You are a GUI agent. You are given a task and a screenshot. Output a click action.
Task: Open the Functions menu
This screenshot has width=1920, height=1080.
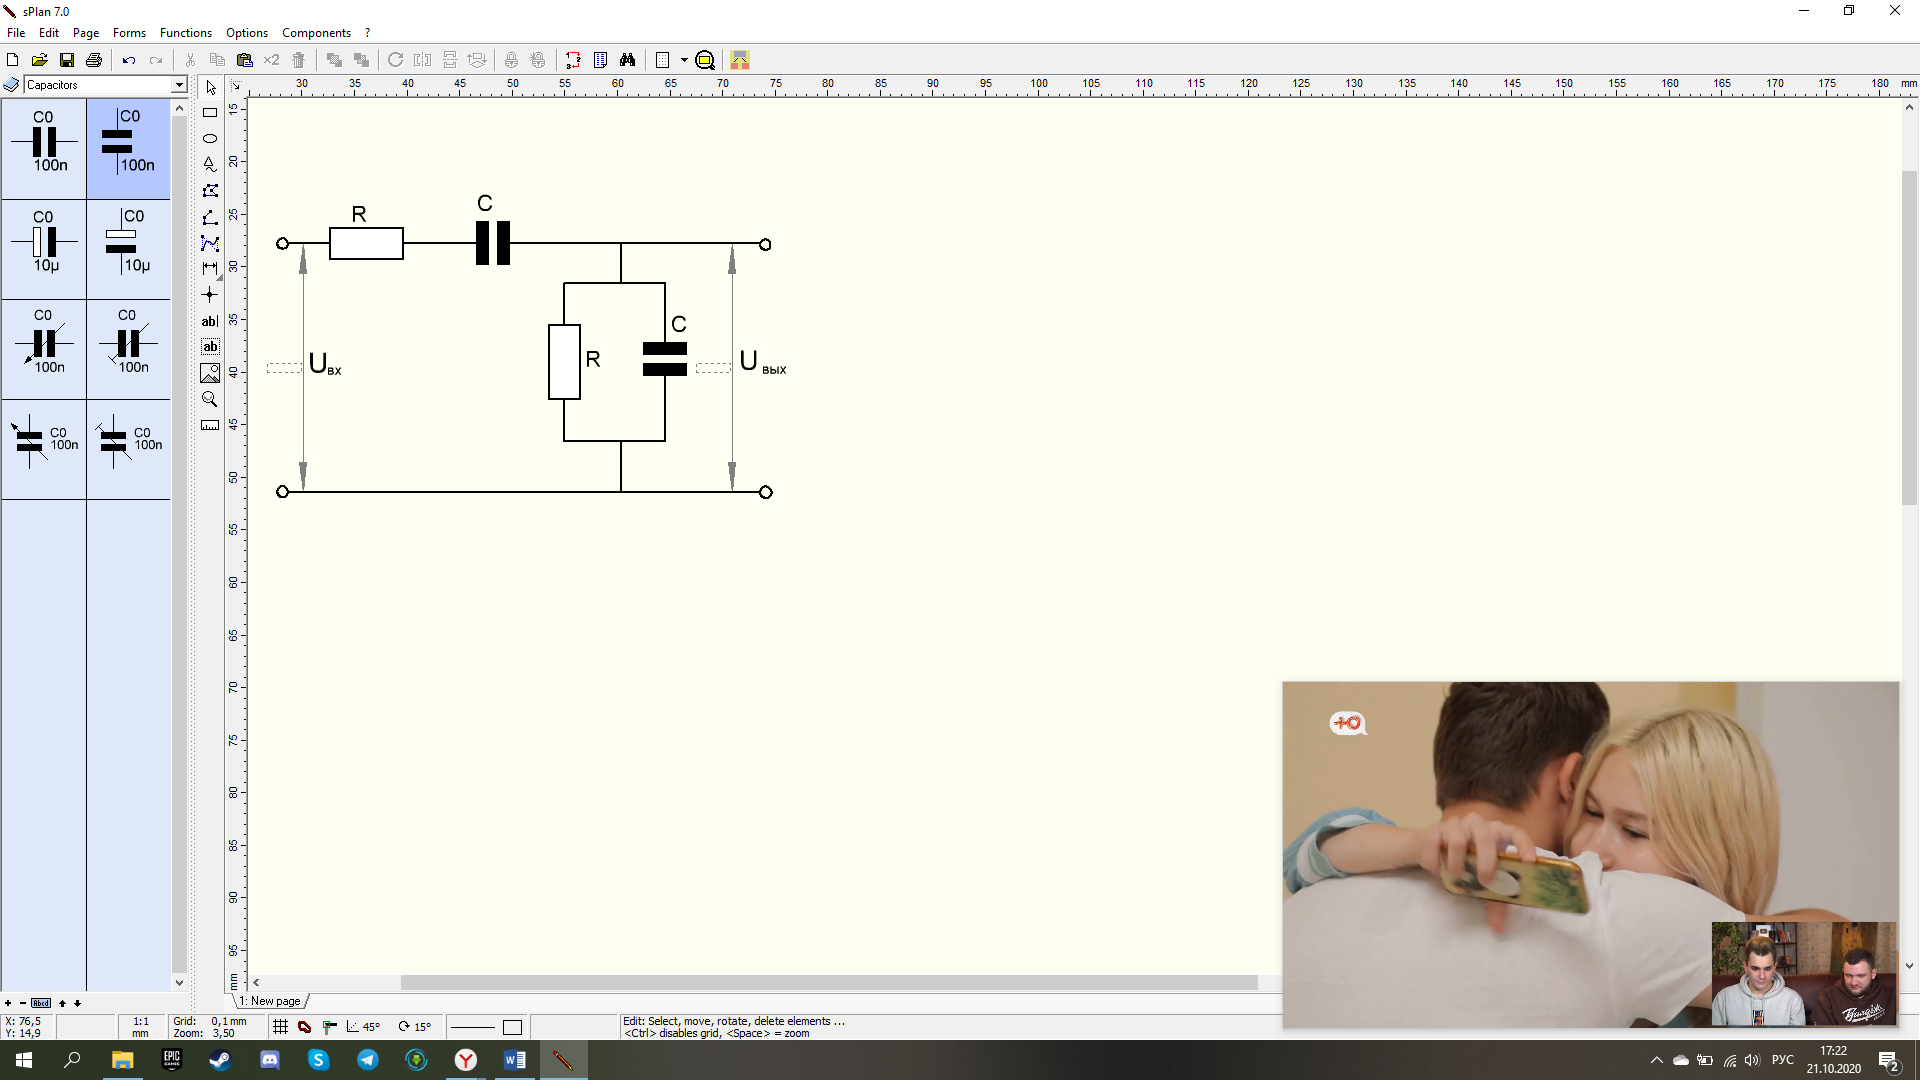[x=186, y=33]
